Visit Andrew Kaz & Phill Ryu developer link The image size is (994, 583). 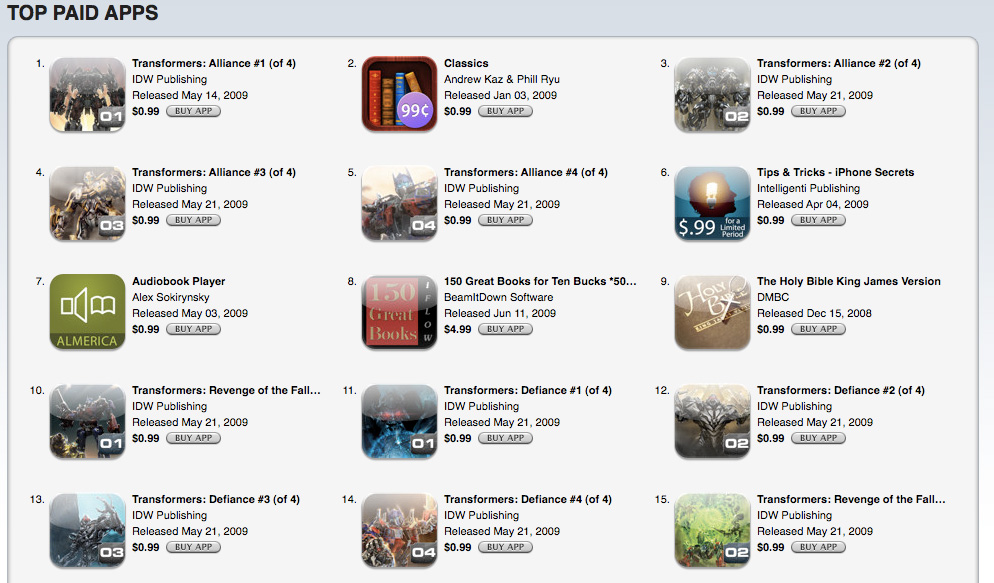(x=501, y=79)
